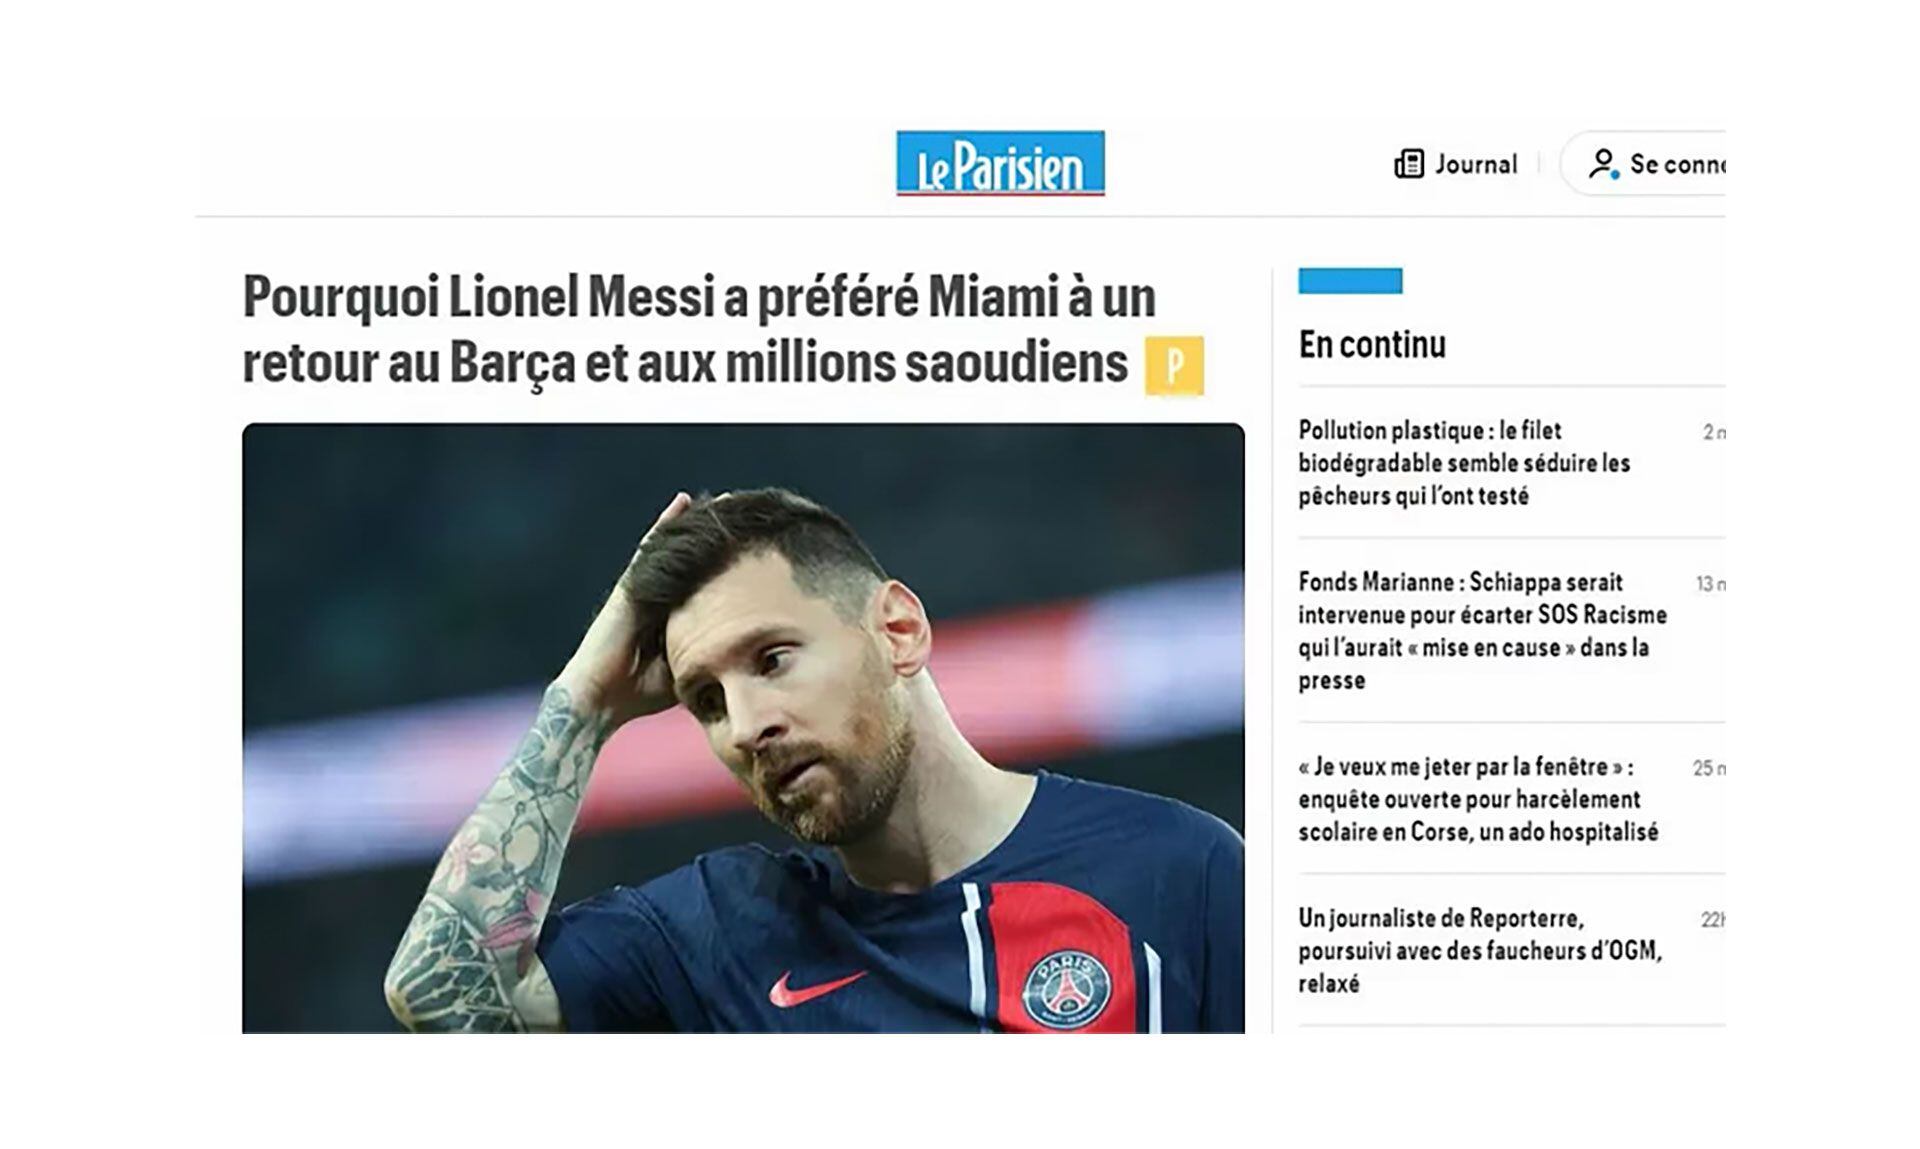Select the En continu section heading
Image resolution: width=1920 pixels, height=1149 pixels.
pos(1372,344)
